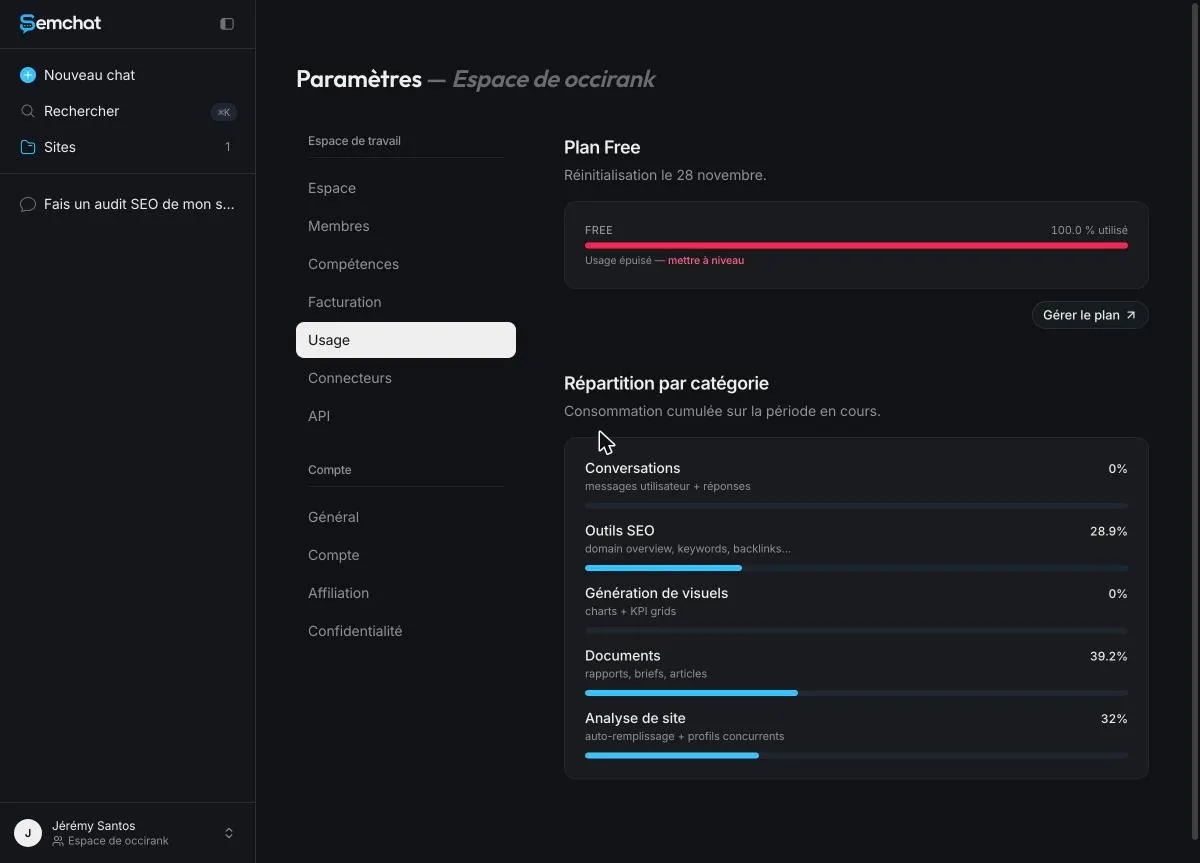Open the Général account tab

click(x=406, y=517)
